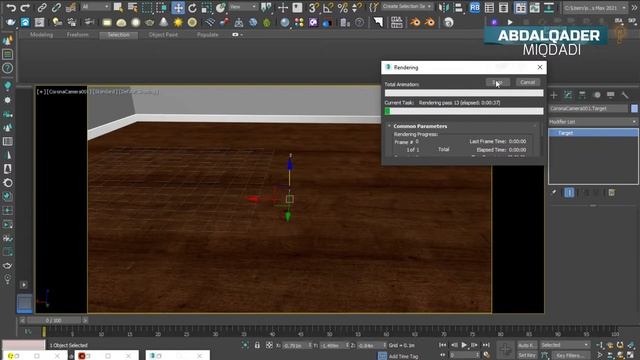Toggle the Selection Lock padlock
This screenshot has height=360, width=640.
257,345
